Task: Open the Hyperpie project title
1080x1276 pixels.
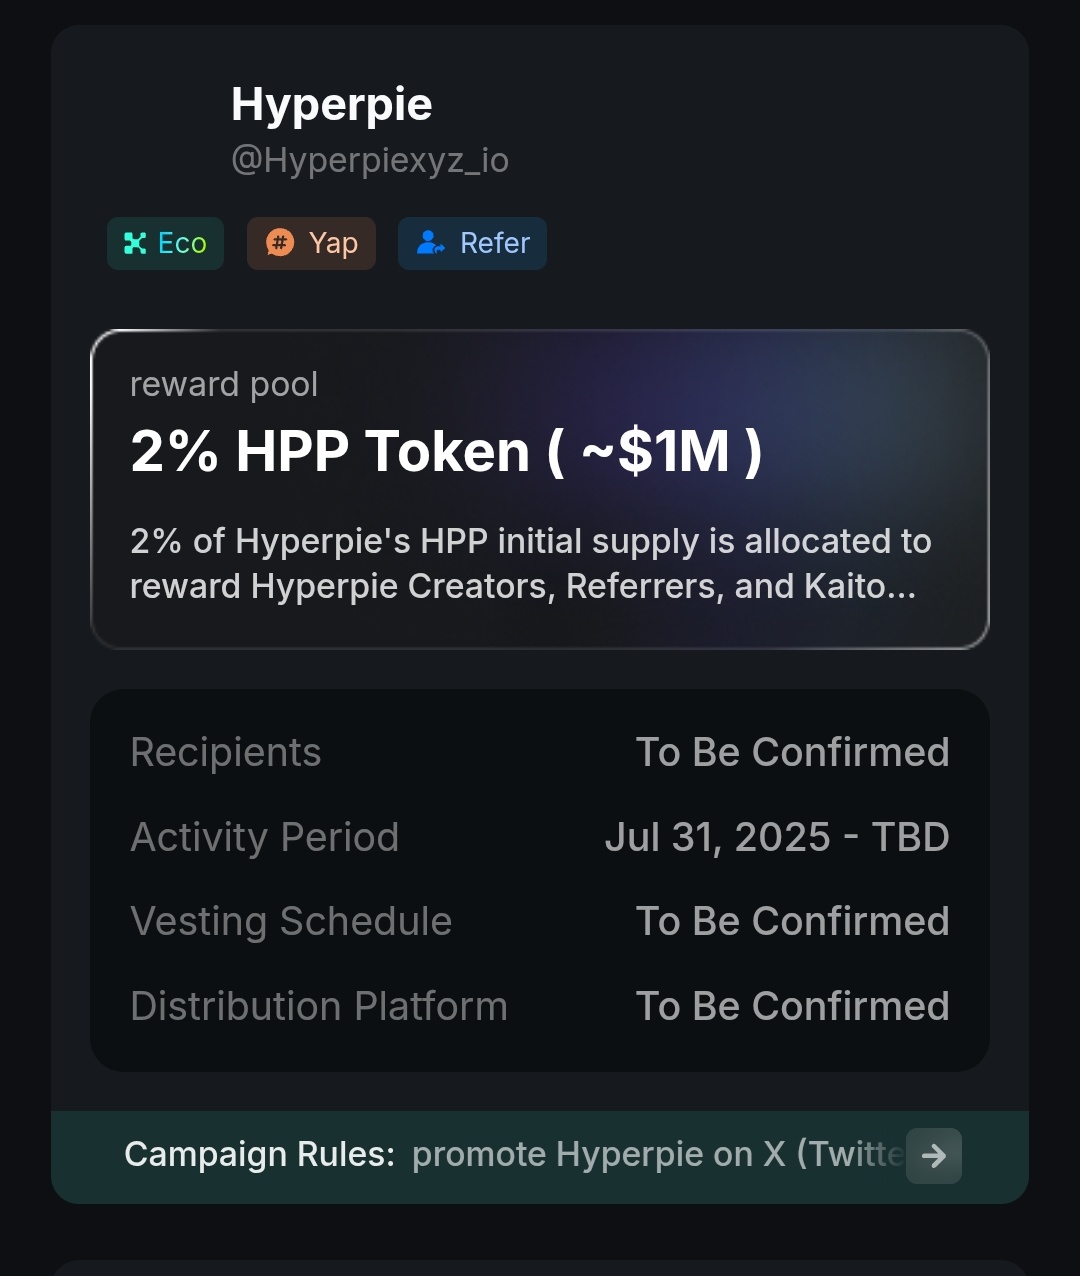Action: coord(331,104)
